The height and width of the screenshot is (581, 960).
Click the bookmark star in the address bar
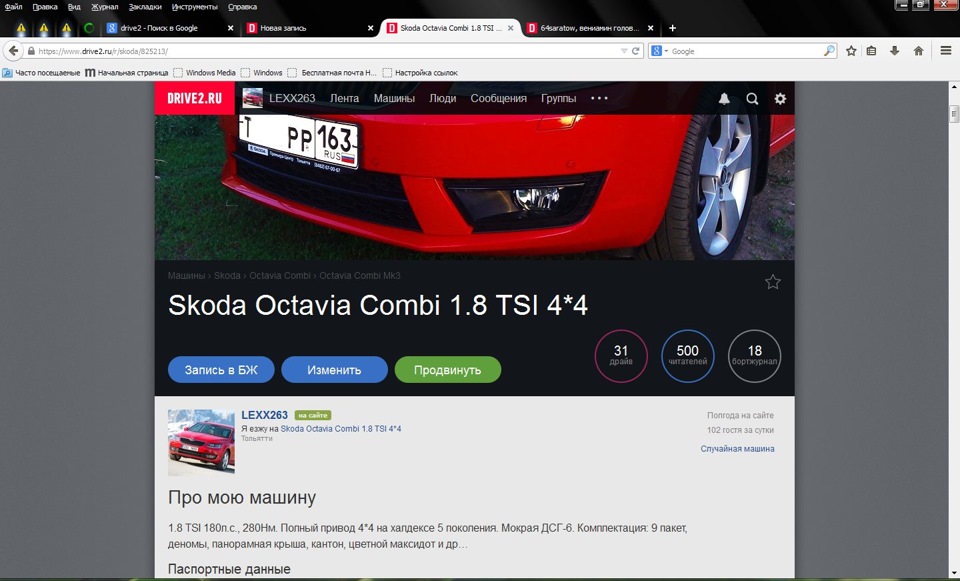coord(850,50)
